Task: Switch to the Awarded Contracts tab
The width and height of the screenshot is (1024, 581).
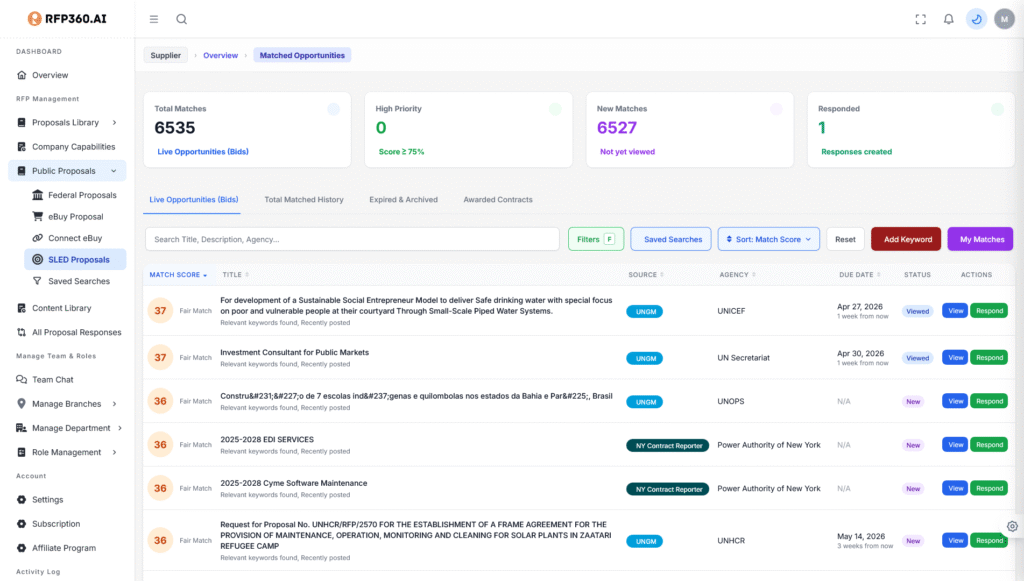Action: pos(498,200)
